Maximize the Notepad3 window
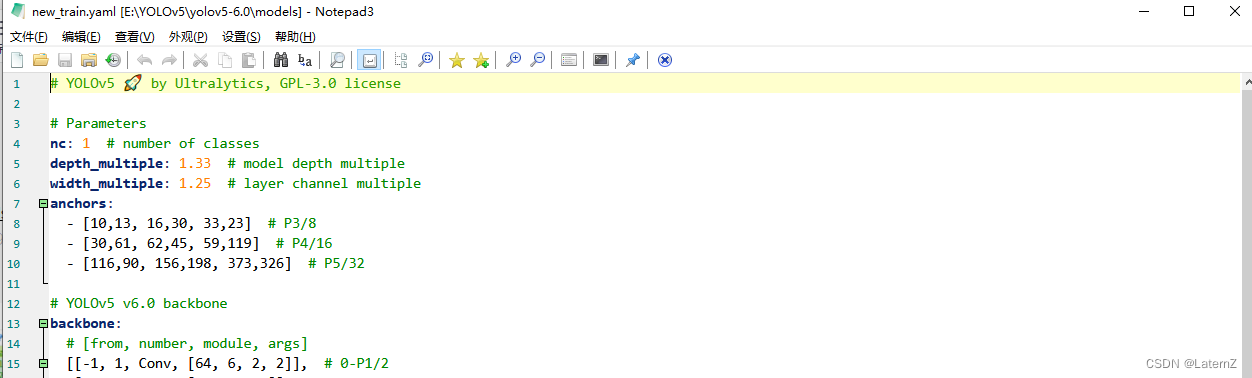Screen dimensions: 1252x378 (1188, 11)
